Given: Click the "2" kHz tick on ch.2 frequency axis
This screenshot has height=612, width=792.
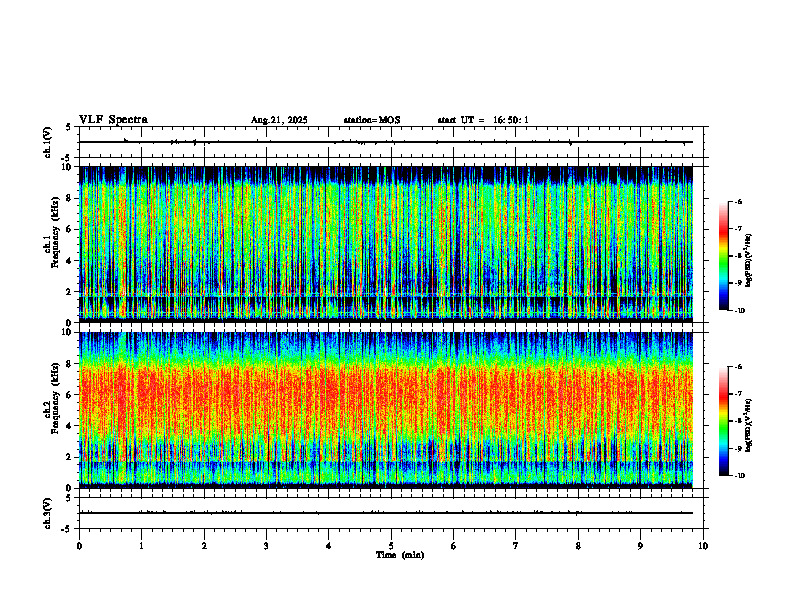Looking at the screenshot, I should (70, 457).
